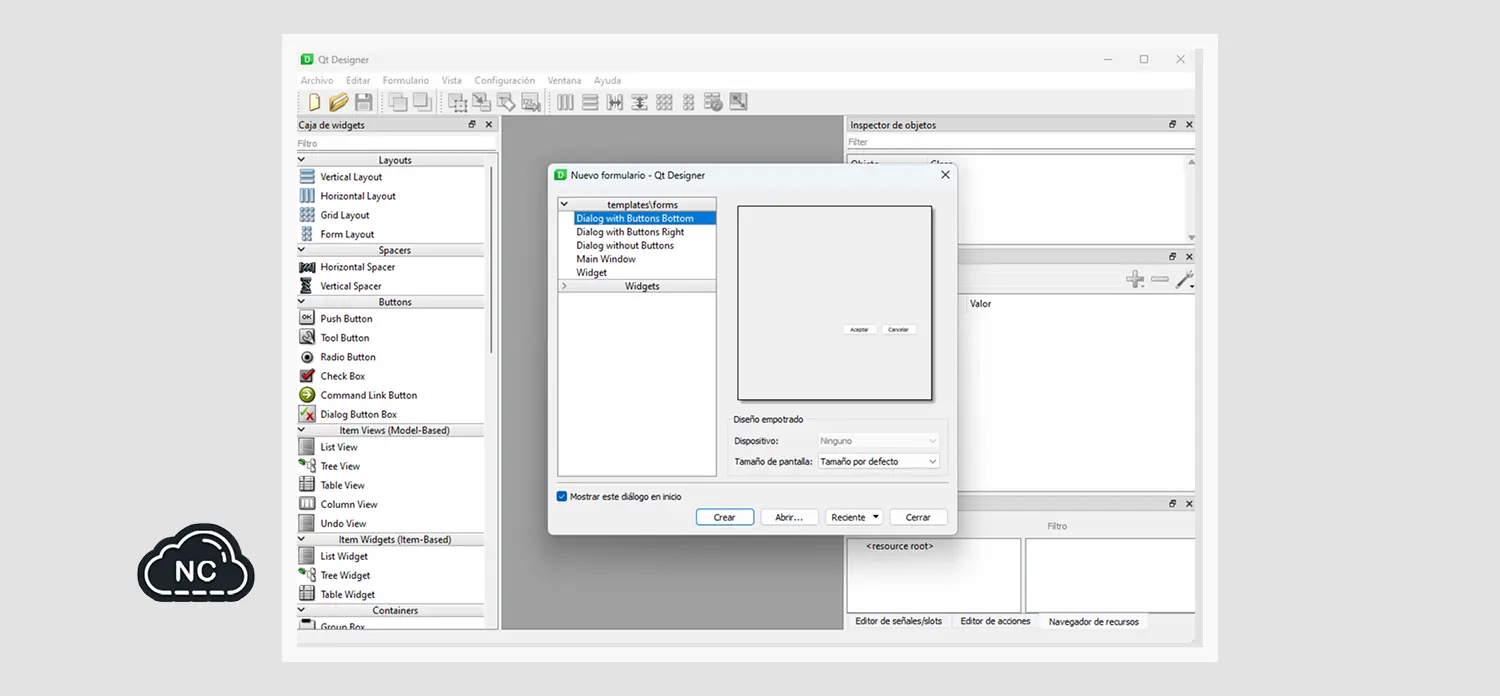Collapse Item Views (Model-Based) category

tap(302, 430)
